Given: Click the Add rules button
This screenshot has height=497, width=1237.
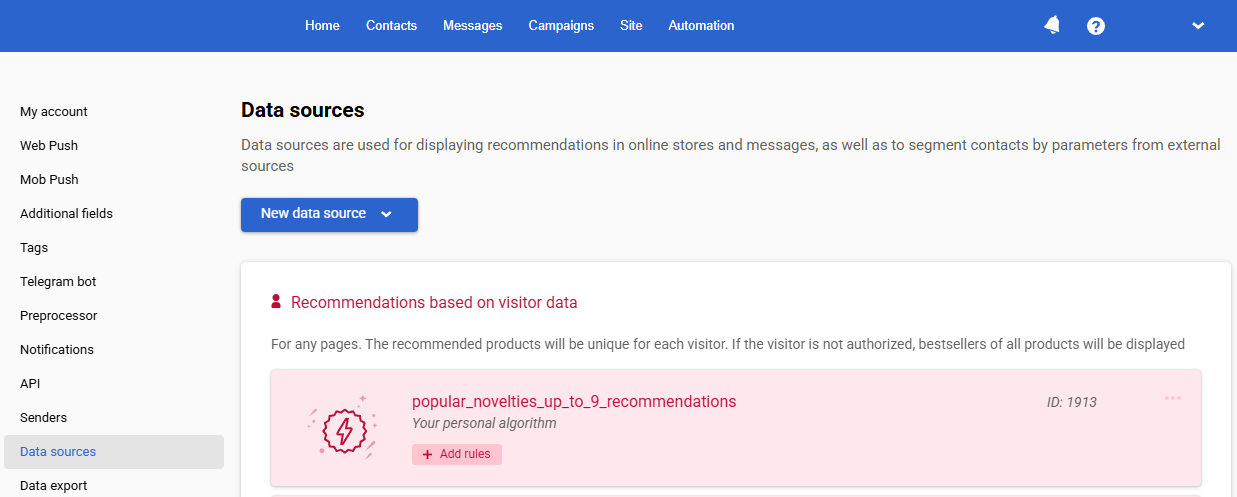Looking at the screenshot, I should [457, 454].
